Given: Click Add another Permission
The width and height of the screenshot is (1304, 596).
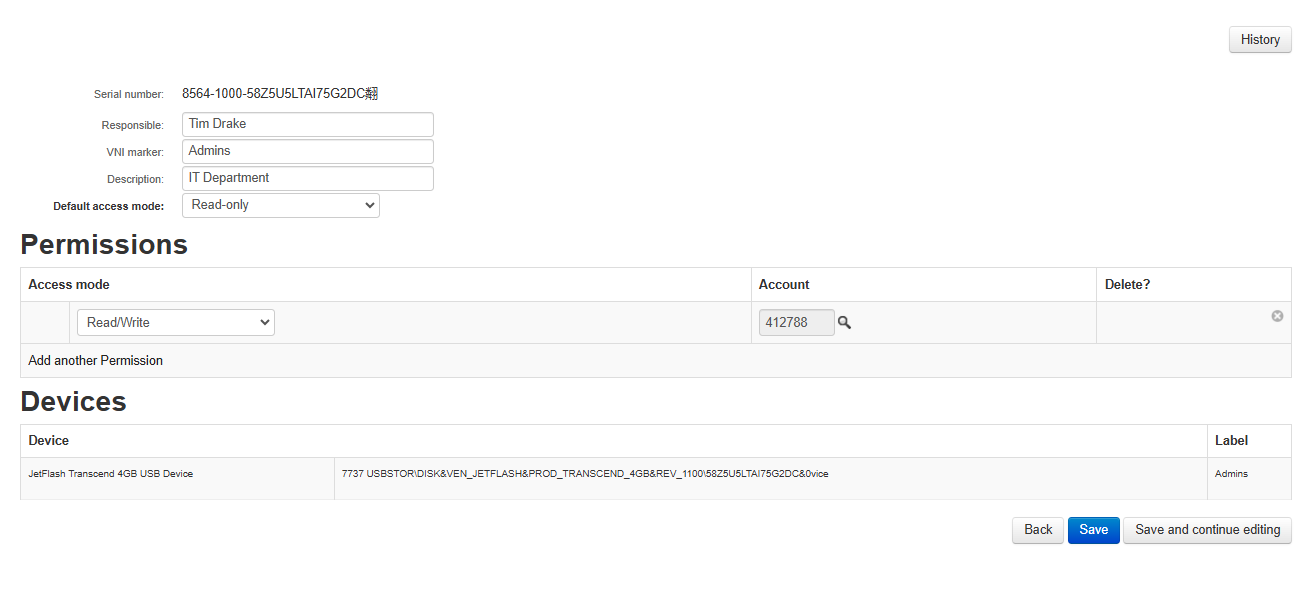Looking at the screenshot, I should [95, 360].
